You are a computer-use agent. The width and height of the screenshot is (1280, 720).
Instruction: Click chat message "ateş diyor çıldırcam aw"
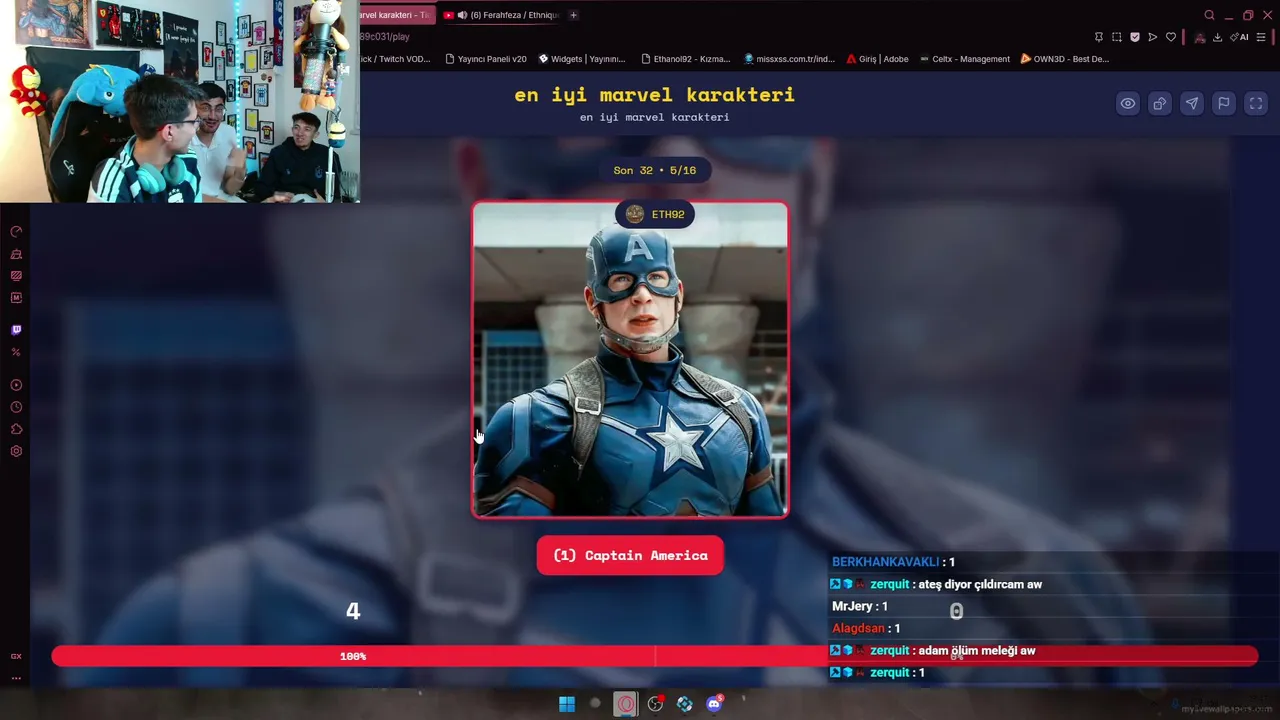point(980,584)
